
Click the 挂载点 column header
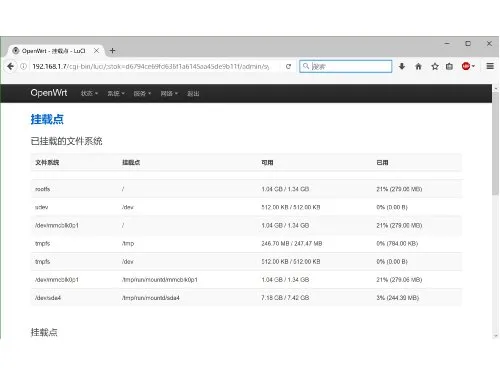coord(131,162)
